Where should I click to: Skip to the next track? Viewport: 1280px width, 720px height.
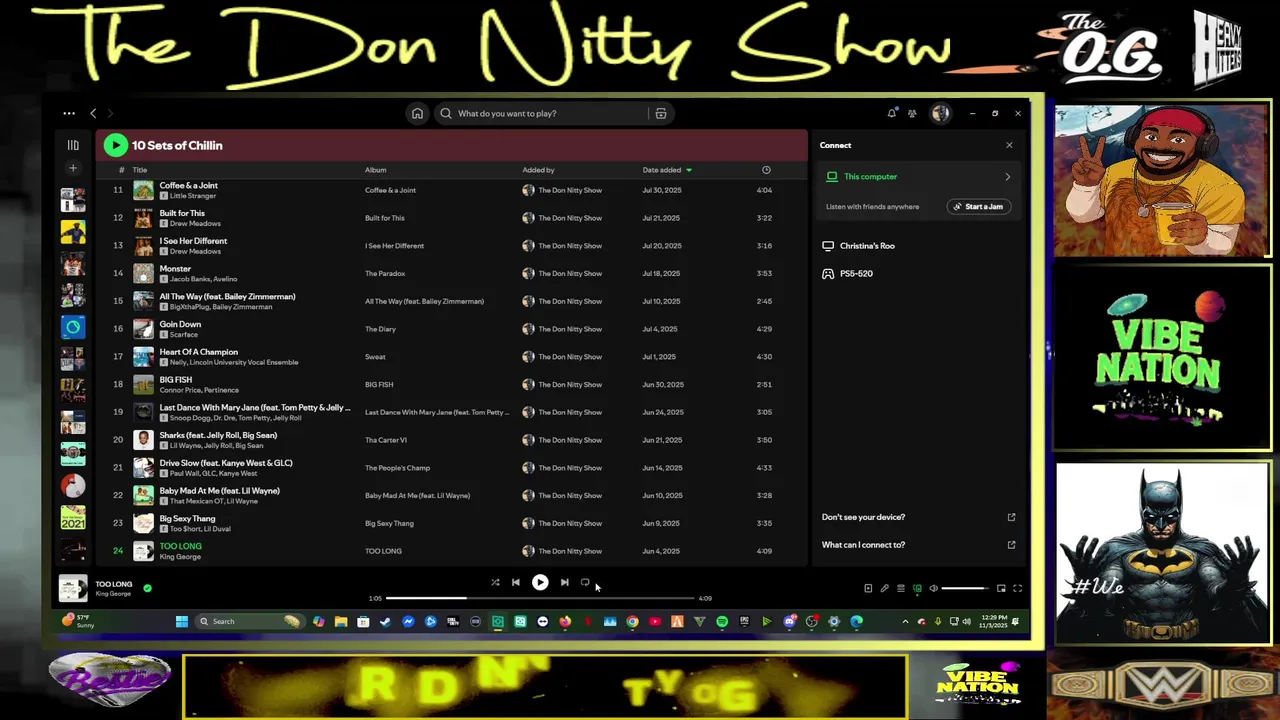click(564, 582)
